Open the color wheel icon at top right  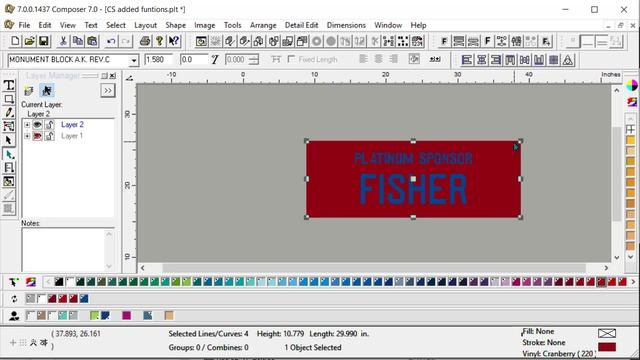tap(631, 85)
